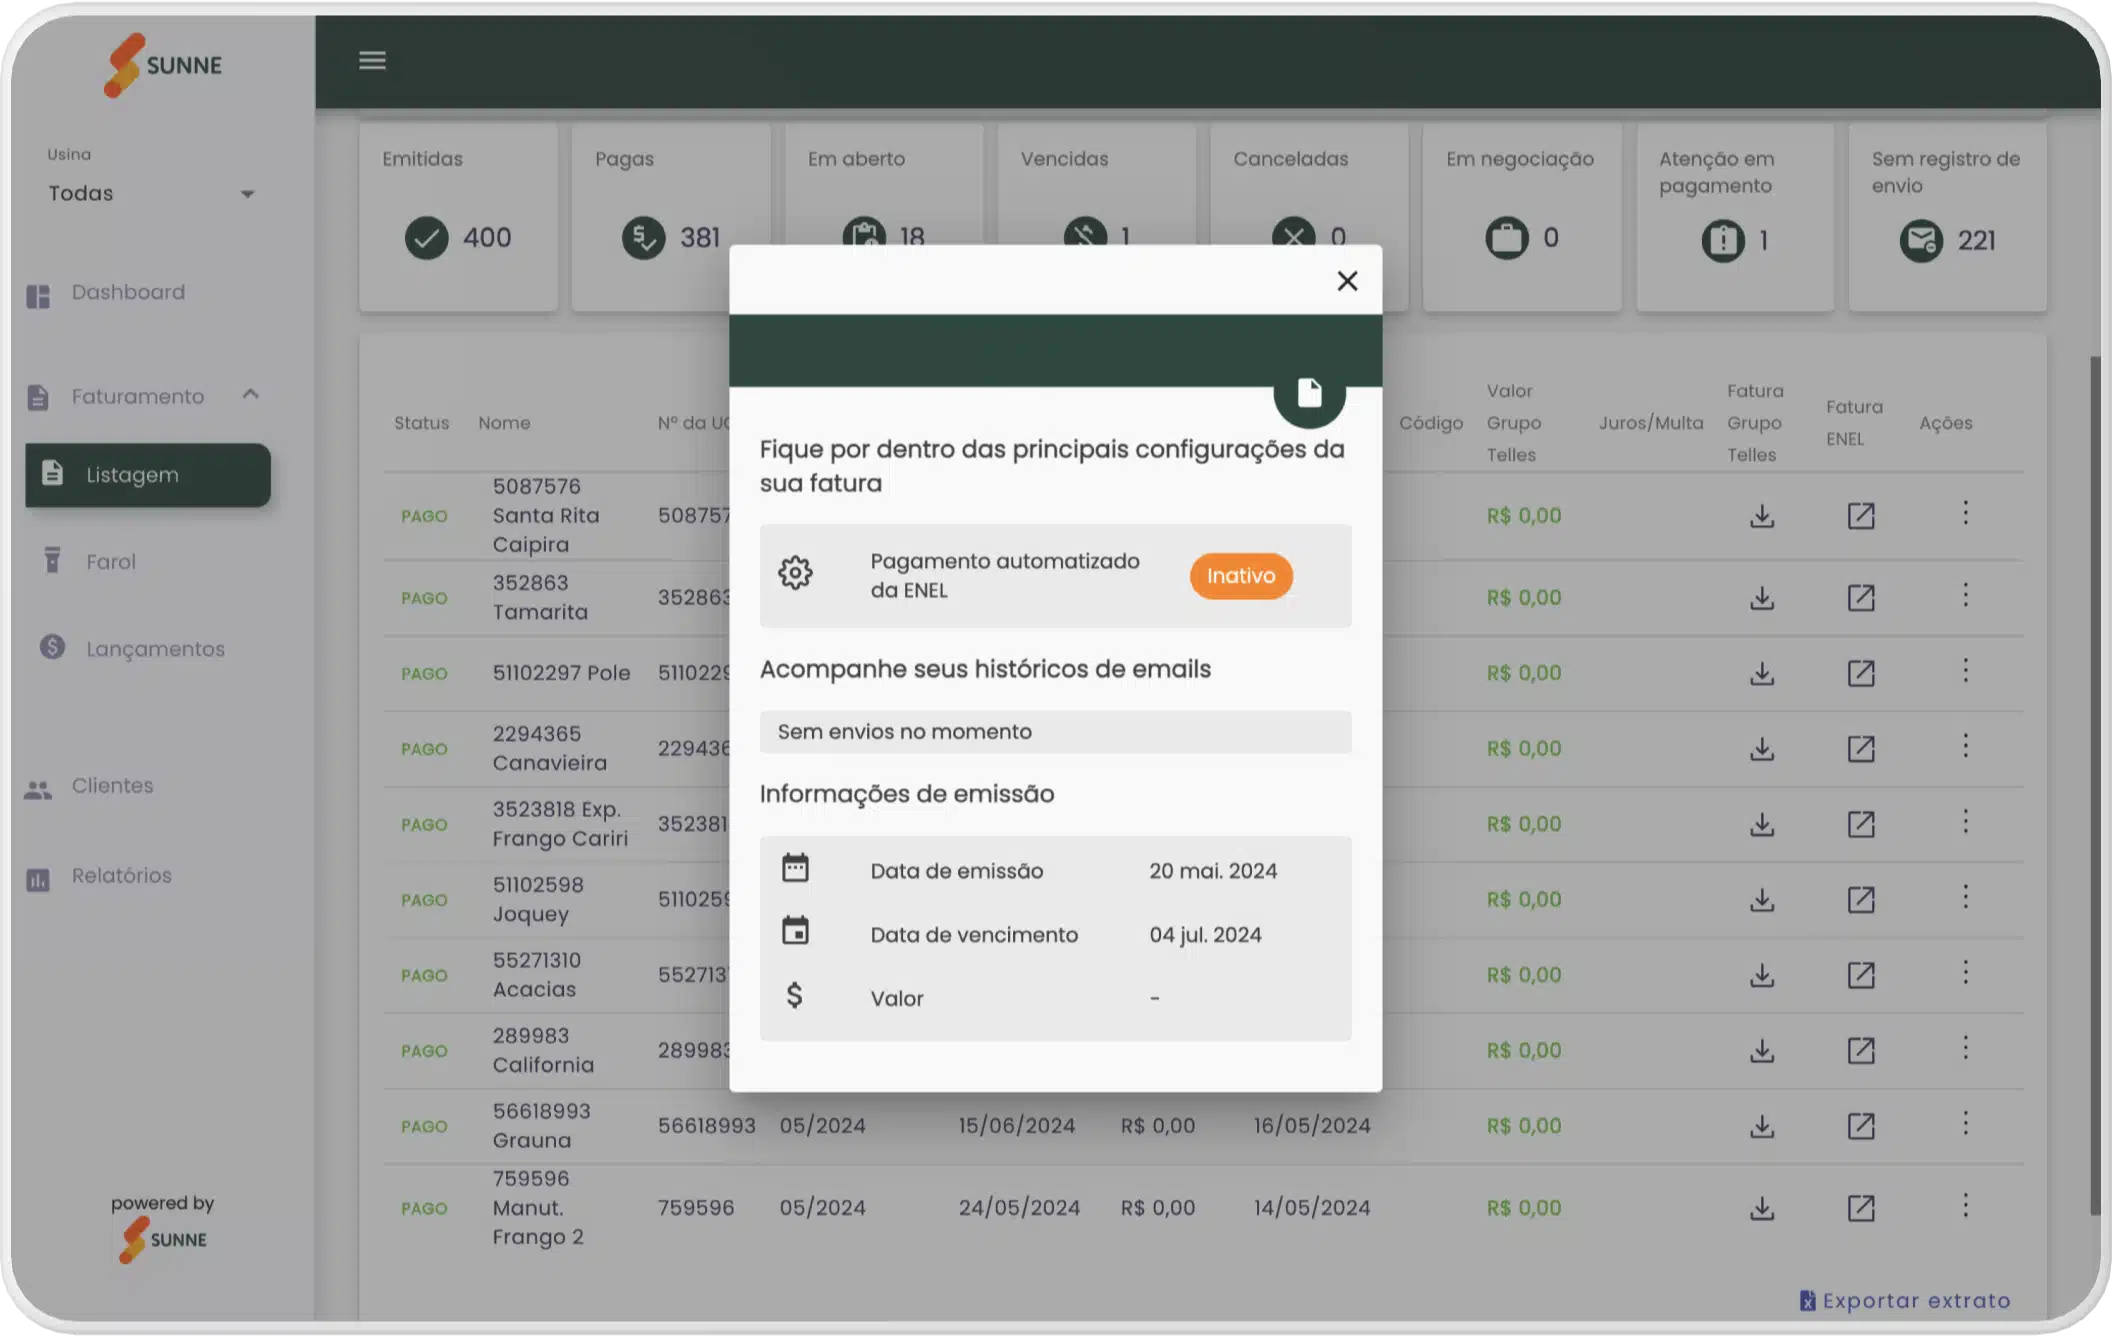Open actions menu for Santa Rita Caipira row
Screen dimensions: 2112x1337
[1965, 514]
